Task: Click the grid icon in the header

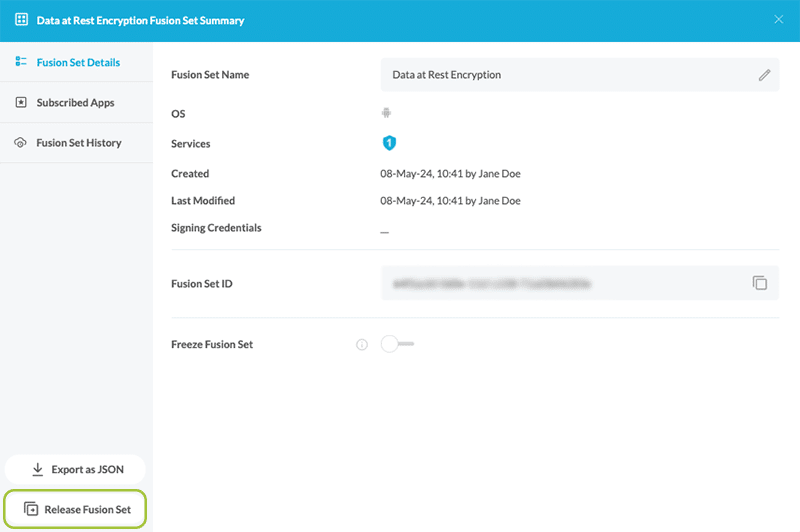Action: pos(21,20)
